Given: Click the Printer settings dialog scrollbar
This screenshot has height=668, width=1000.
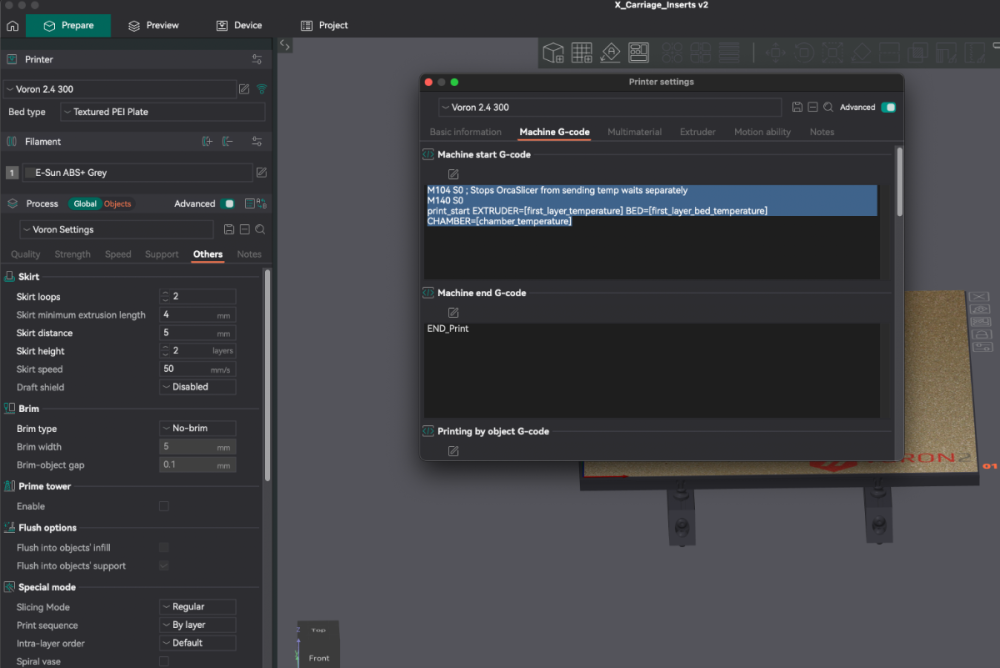Looking at the screenshot, I should [x=899, y=182].
